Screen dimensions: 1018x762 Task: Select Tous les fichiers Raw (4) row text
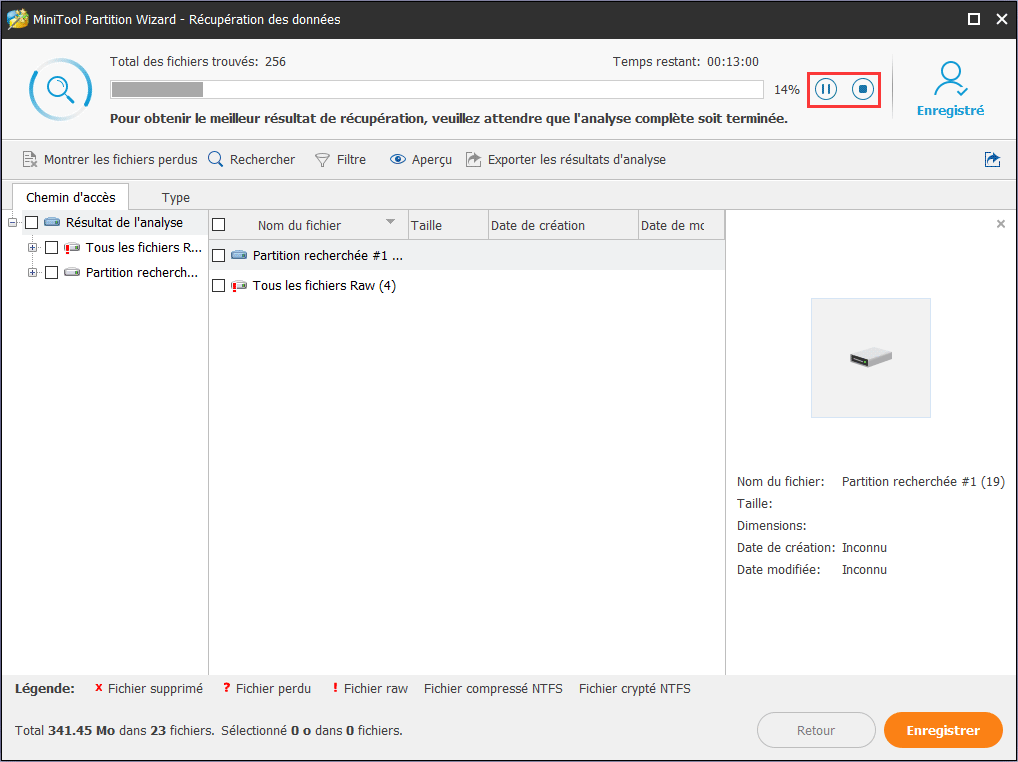[x=324, y=286]
